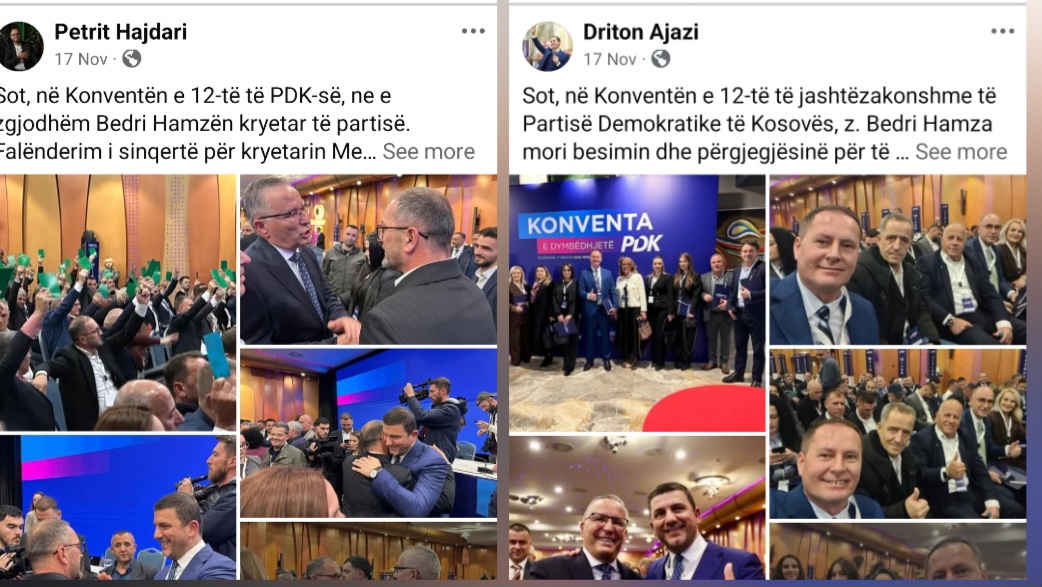Open the three-dot menu on Petrit Hajdari's post

[473, 31]
